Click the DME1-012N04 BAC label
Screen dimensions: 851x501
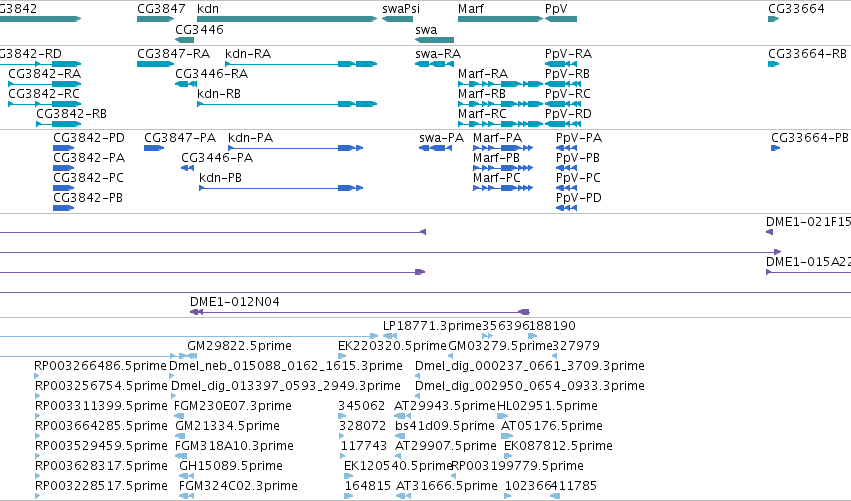coord(235,302)
